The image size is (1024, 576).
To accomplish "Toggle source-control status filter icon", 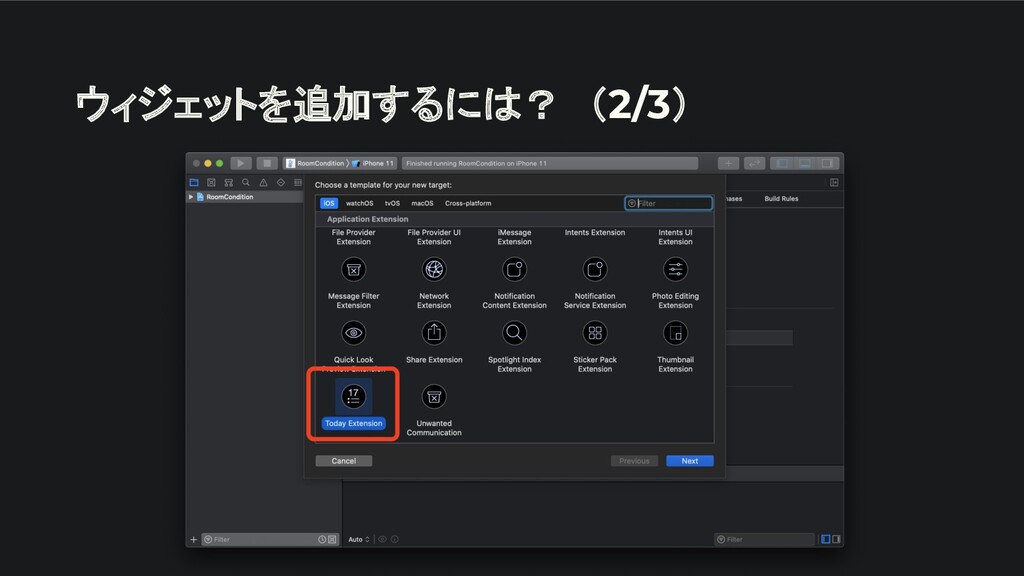I will pos(332,539).
